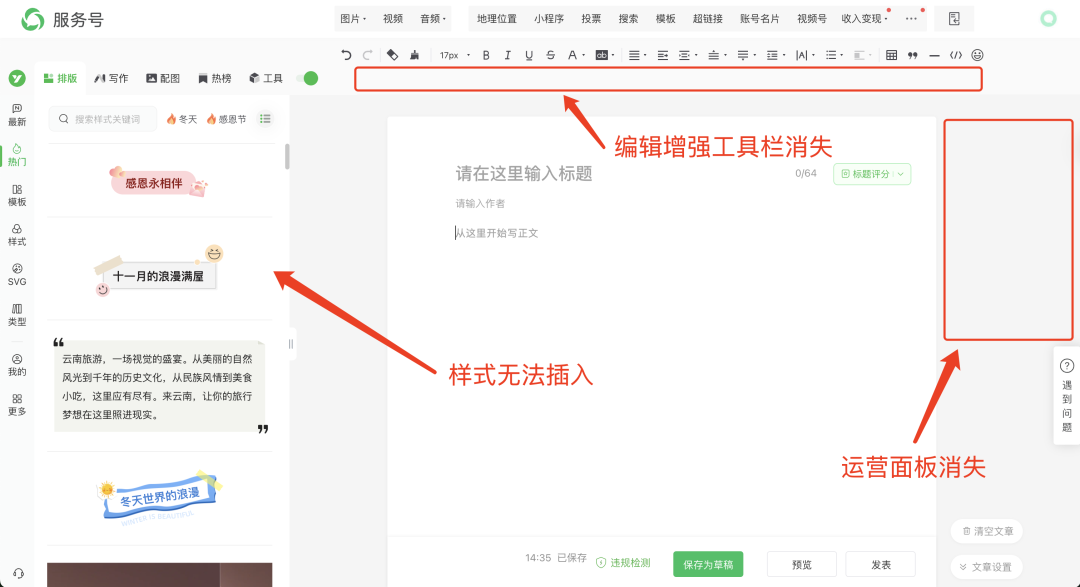Screen dimensions: 1080x587
Task: Select 热门 in the left sidebar
Action: click(x=17, y=155)
